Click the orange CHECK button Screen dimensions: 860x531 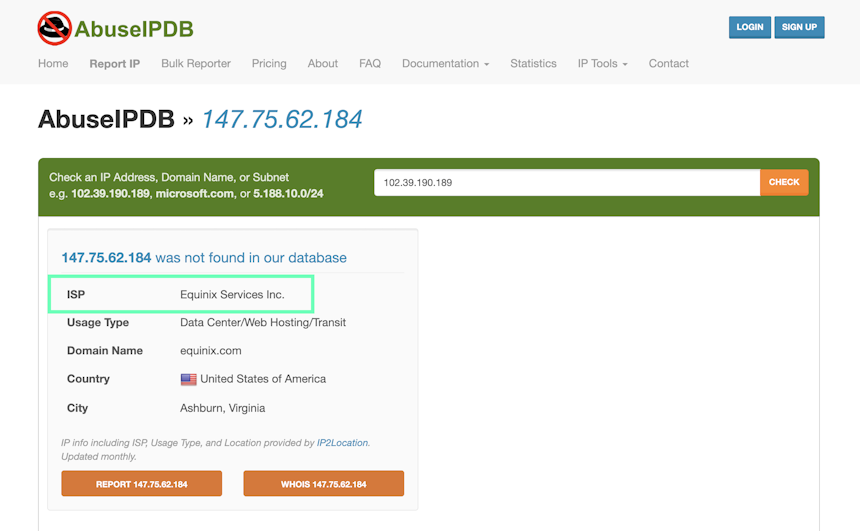point(784,182)
